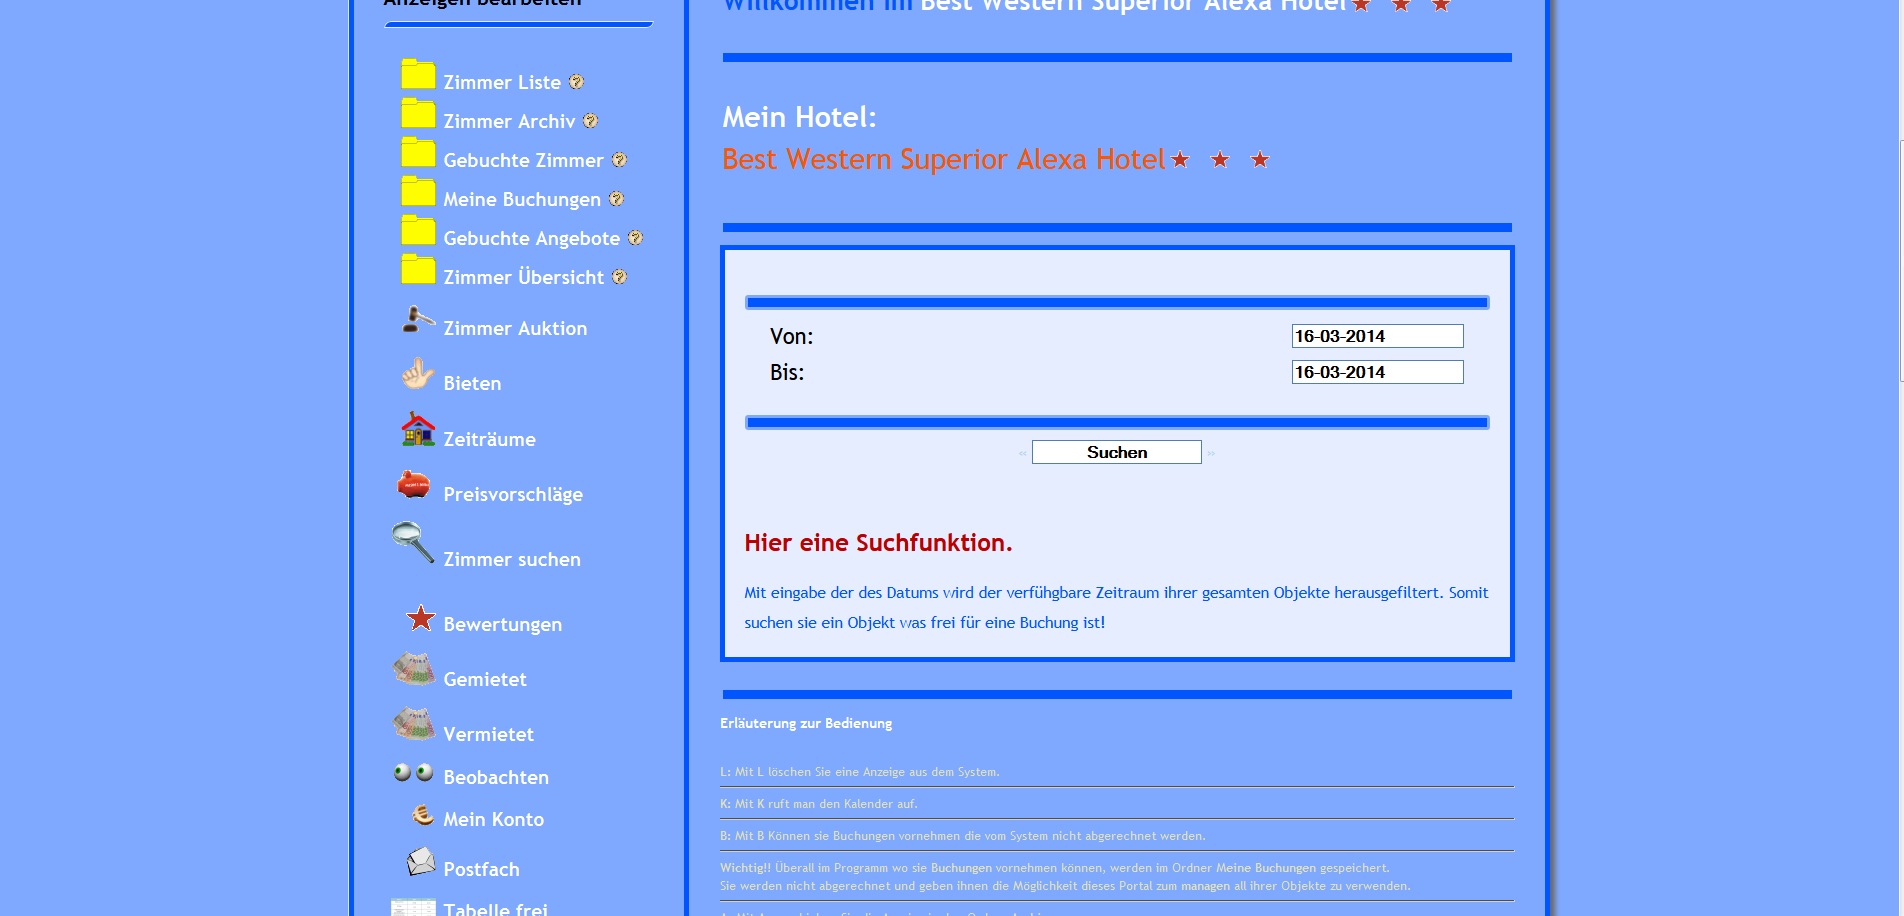Click the Bis date input field
1904x916 pixels.
point(1377,372)
